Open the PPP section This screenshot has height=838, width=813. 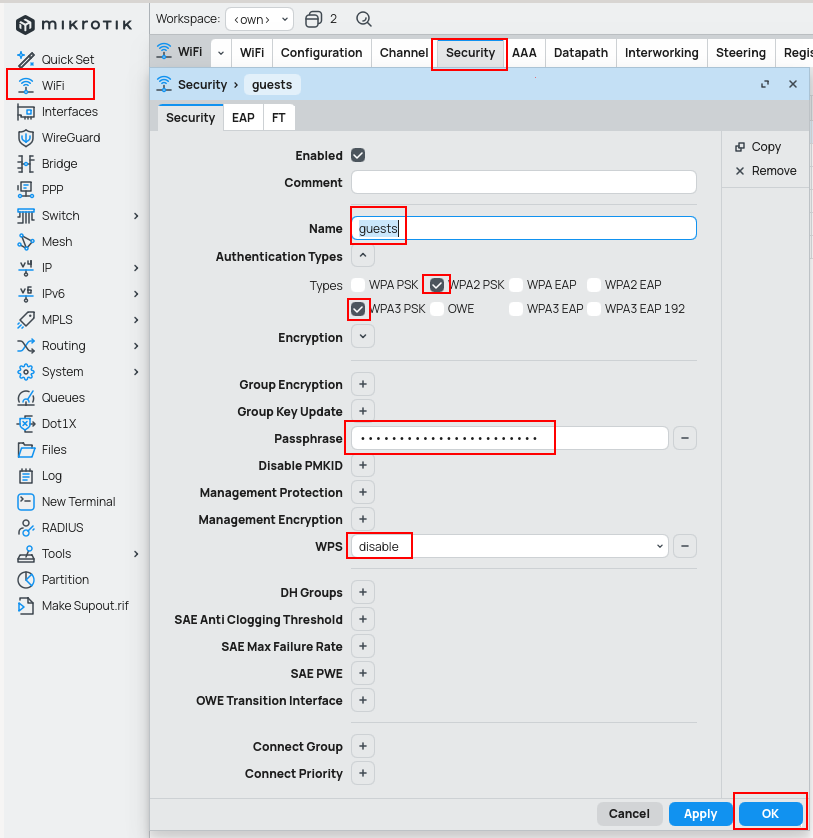pos(41,190)
